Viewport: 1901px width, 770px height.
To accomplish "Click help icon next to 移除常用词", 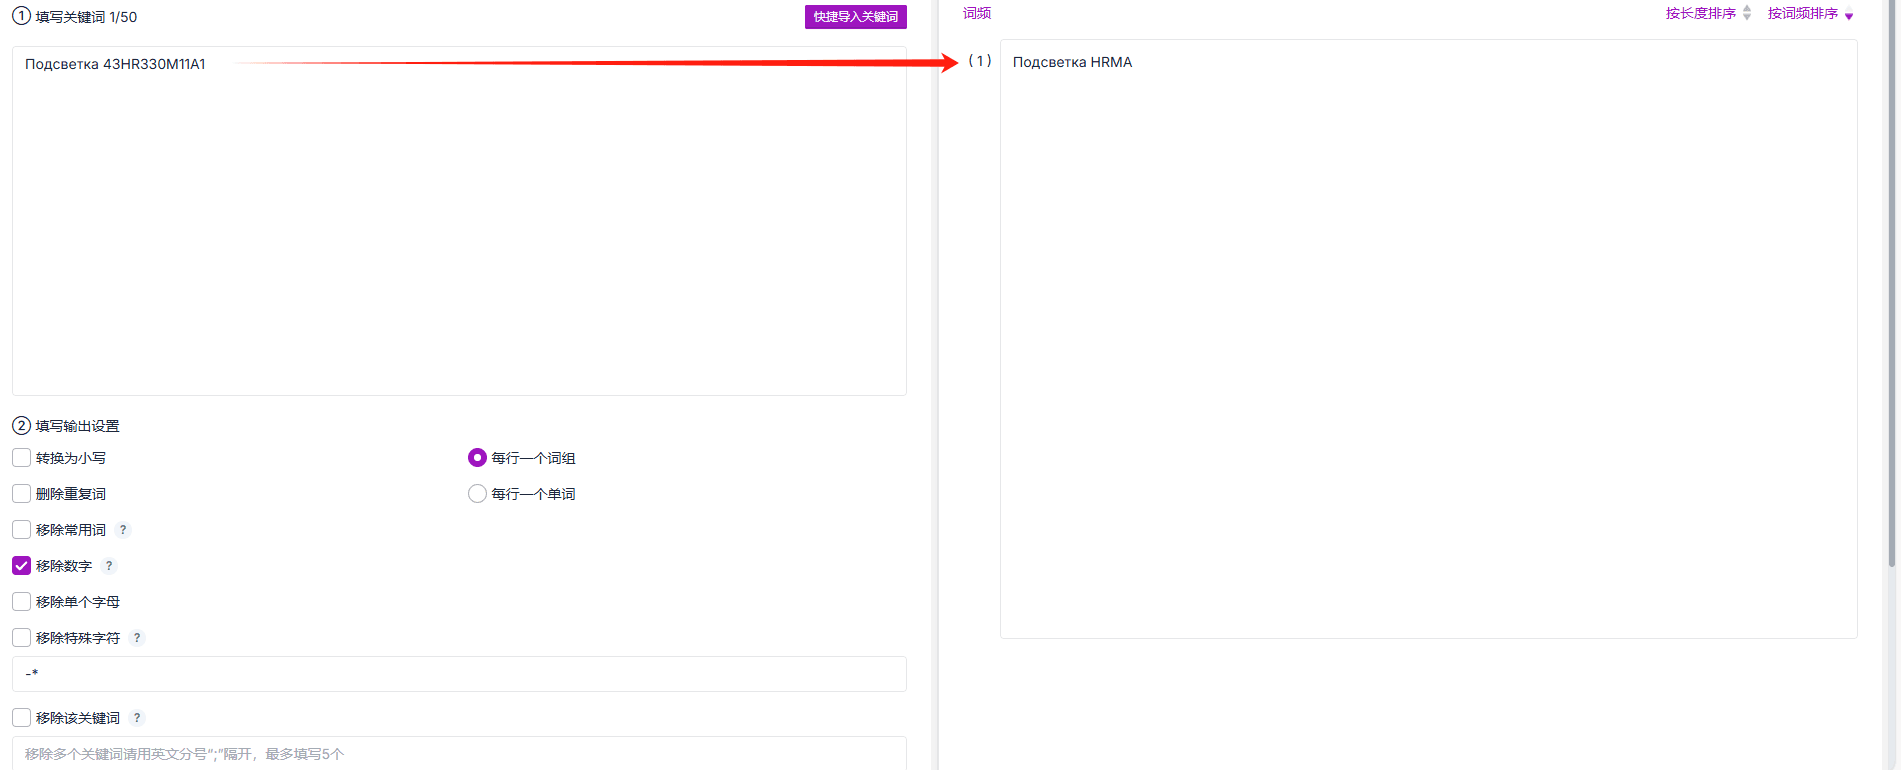I will (x=123, y=530).
